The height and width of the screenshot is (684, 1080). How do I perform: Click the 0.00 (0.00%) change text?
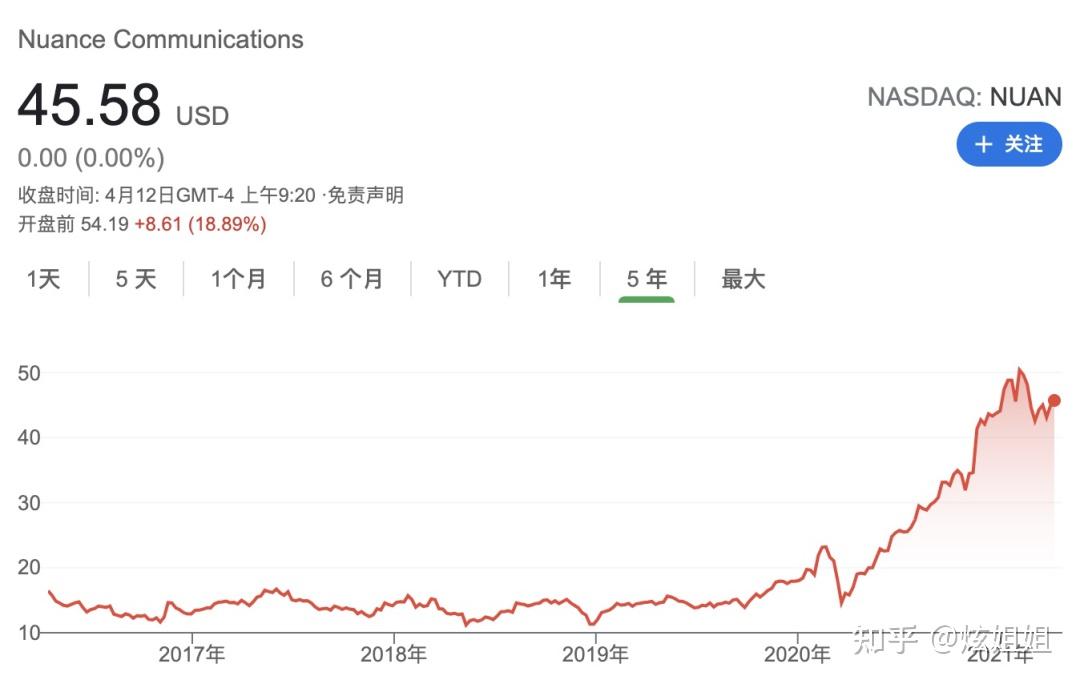tap(91, 158)
